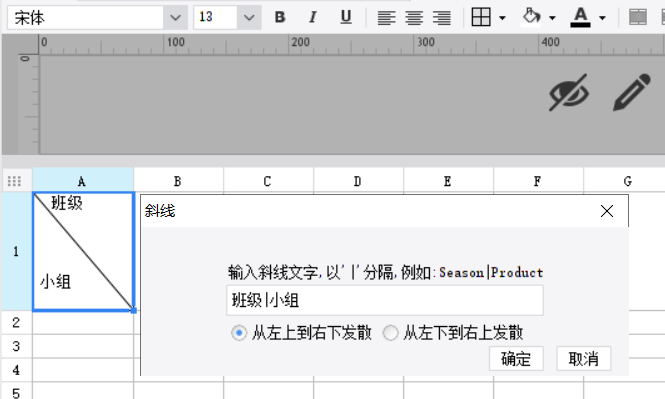Click the 斜线 dialog title
Image resolution: width=665 pixels, height=399 pixels.
[160, 211]
